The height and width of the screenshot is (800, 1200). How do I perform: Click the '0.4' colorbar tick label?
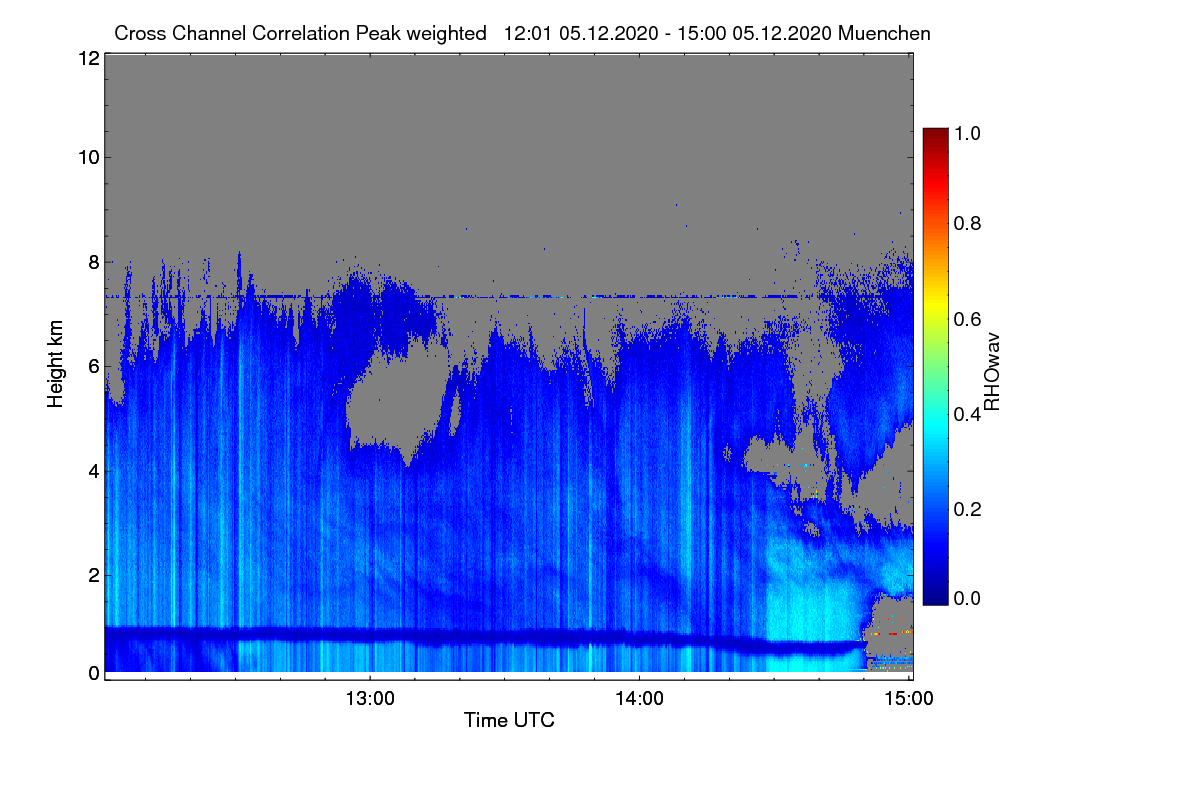click(967, 414)
